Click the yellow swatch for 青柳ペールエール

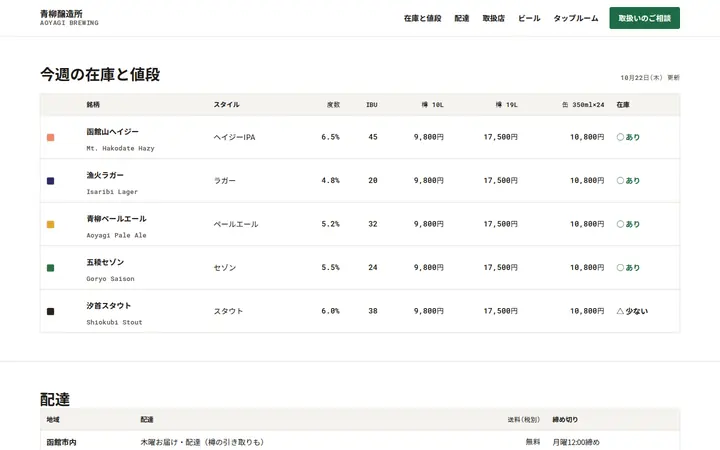(51, 225)
